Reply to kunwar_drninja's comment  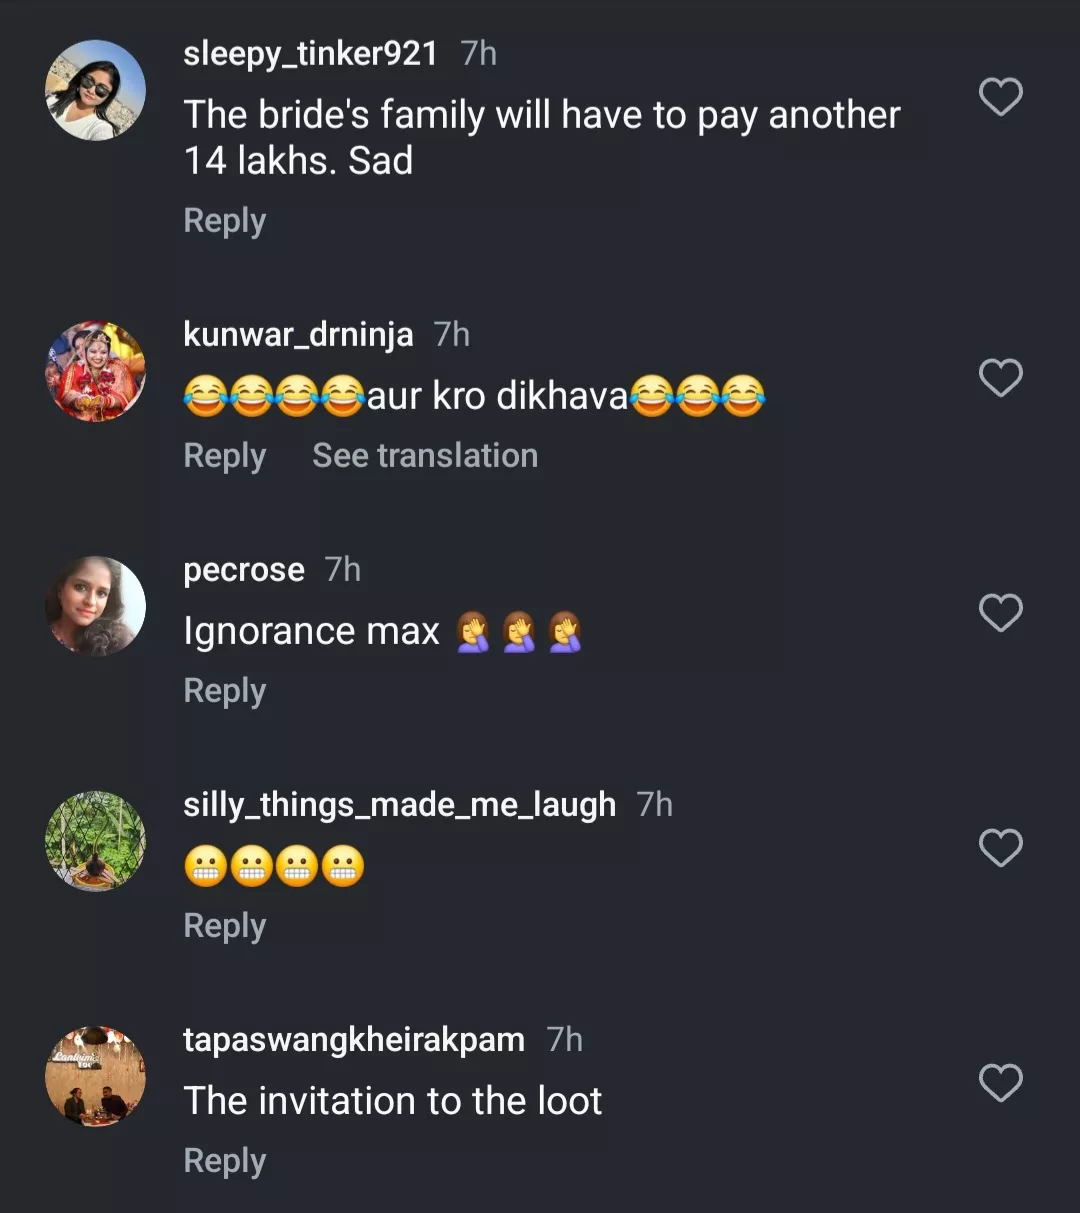(x=225, y=456)
